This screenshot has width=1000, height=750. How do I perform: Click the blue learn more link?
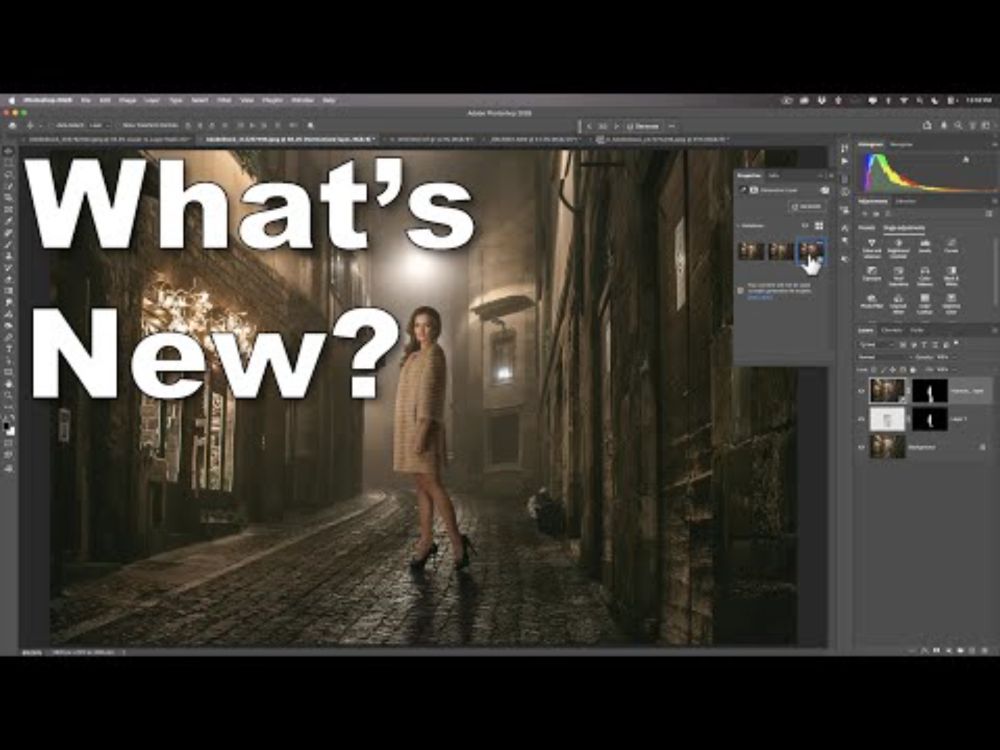[x=758, y=299]
